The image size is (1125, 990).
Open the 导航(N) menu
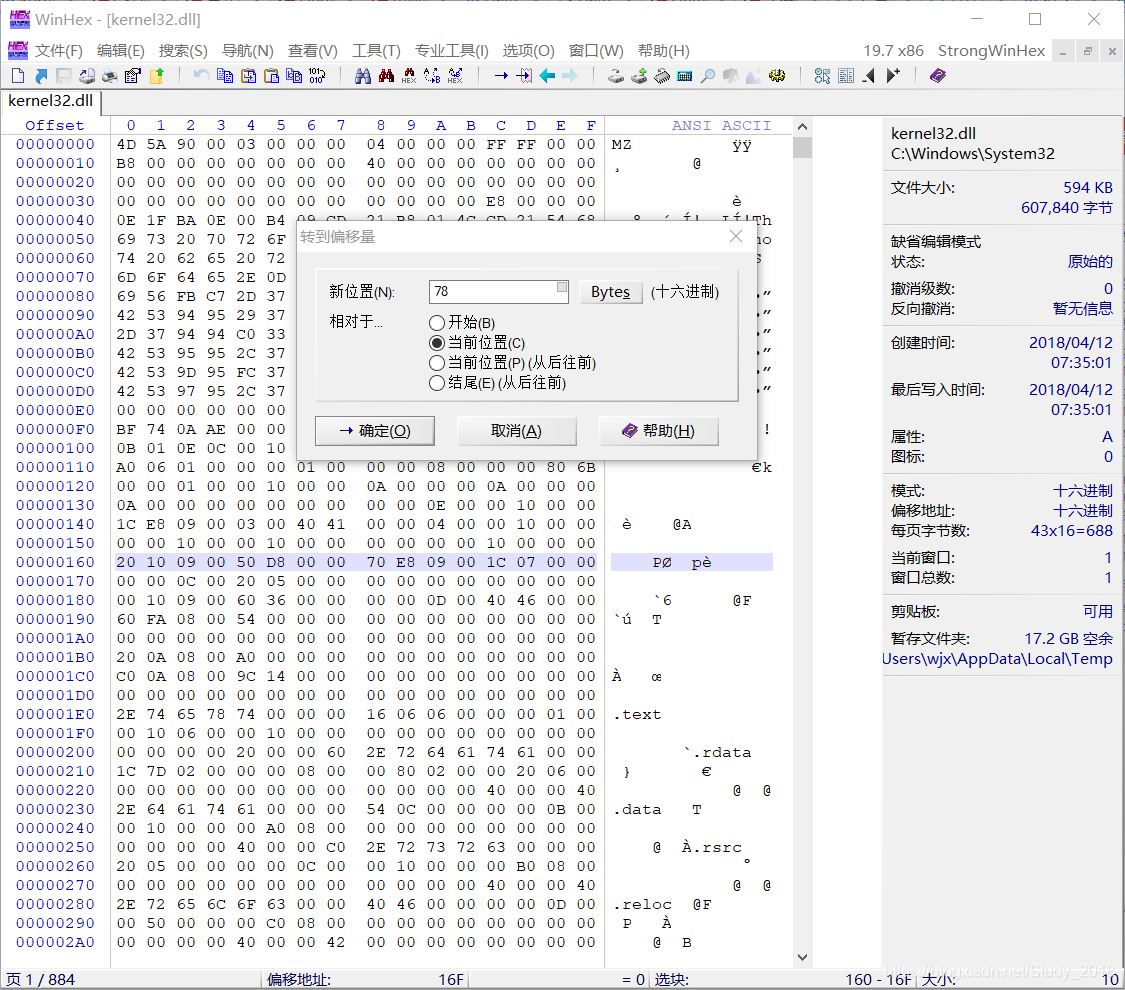248,51
